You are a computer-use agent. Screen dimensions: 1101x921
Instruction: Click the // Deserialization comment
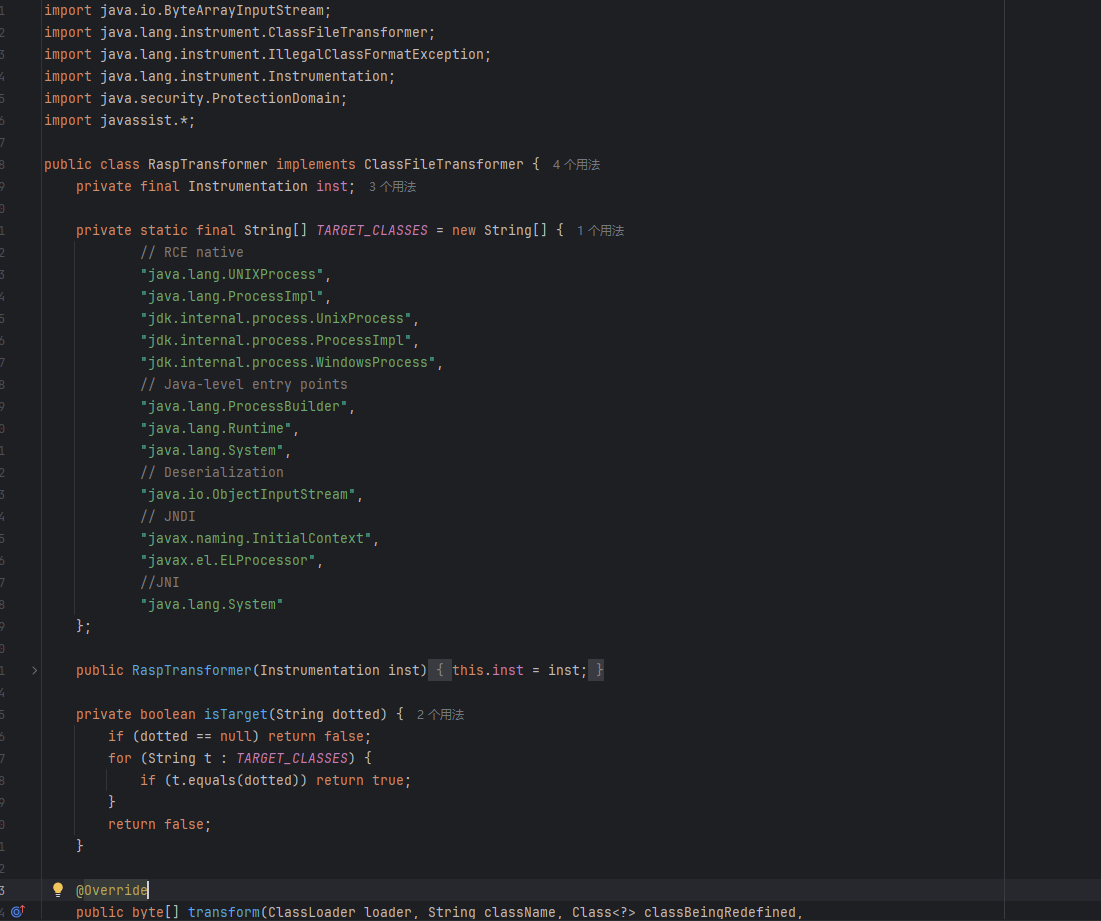coord(211,472)
